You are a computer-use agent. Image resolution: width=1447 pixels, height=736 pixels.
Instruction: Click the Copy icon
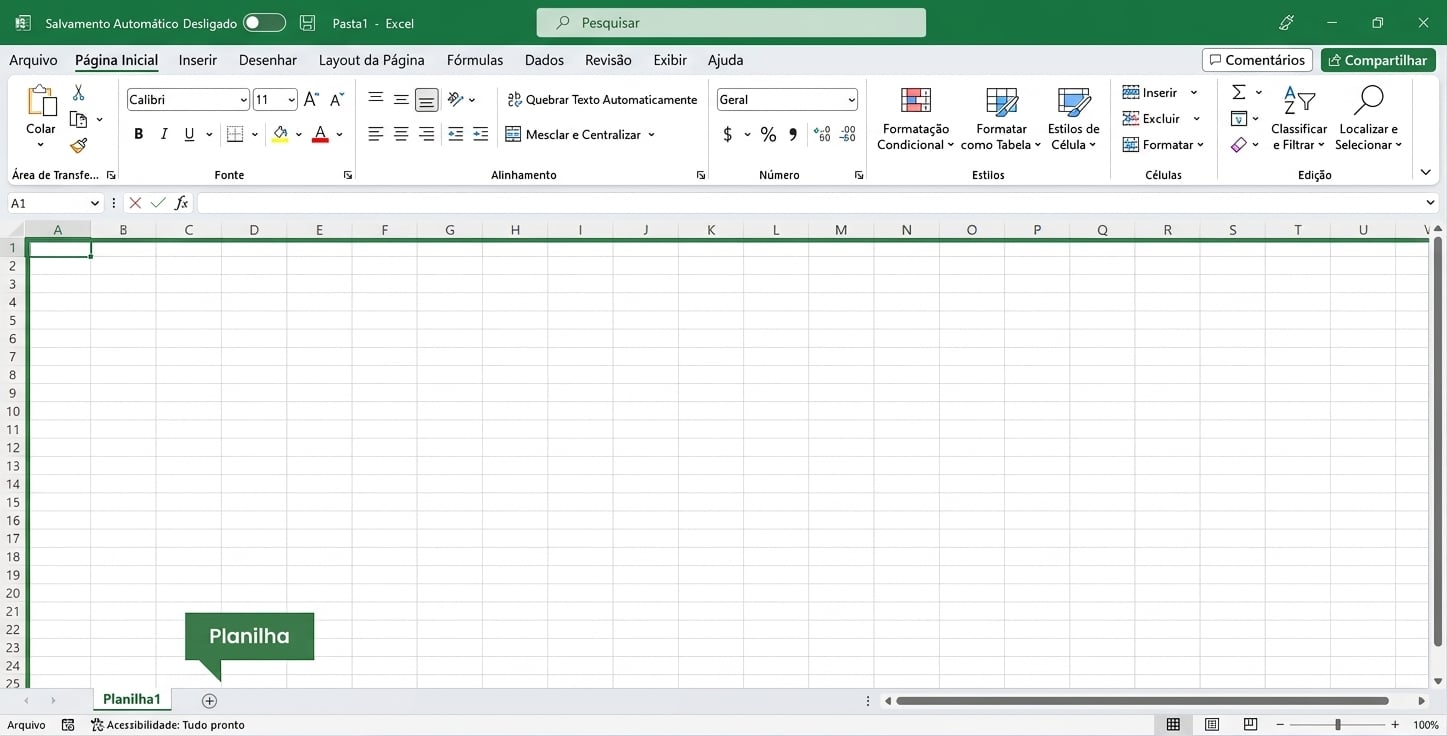coord(78,119)
